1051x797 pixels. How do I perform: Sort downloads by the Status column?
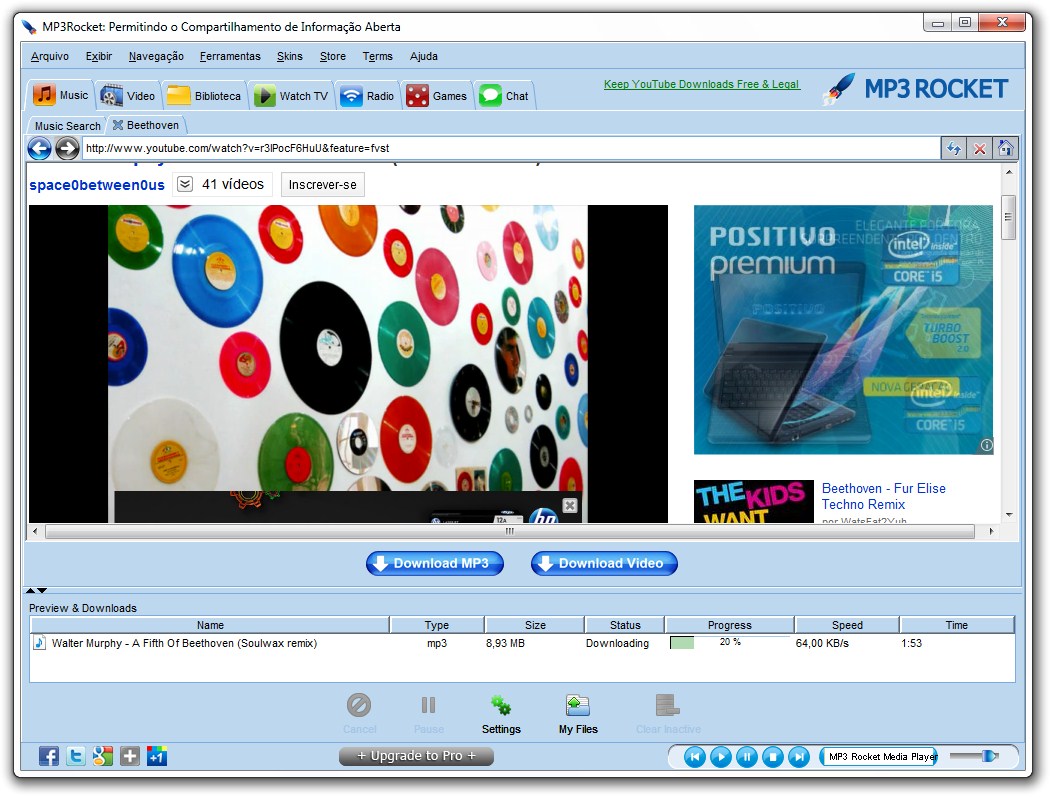[625, 625]
